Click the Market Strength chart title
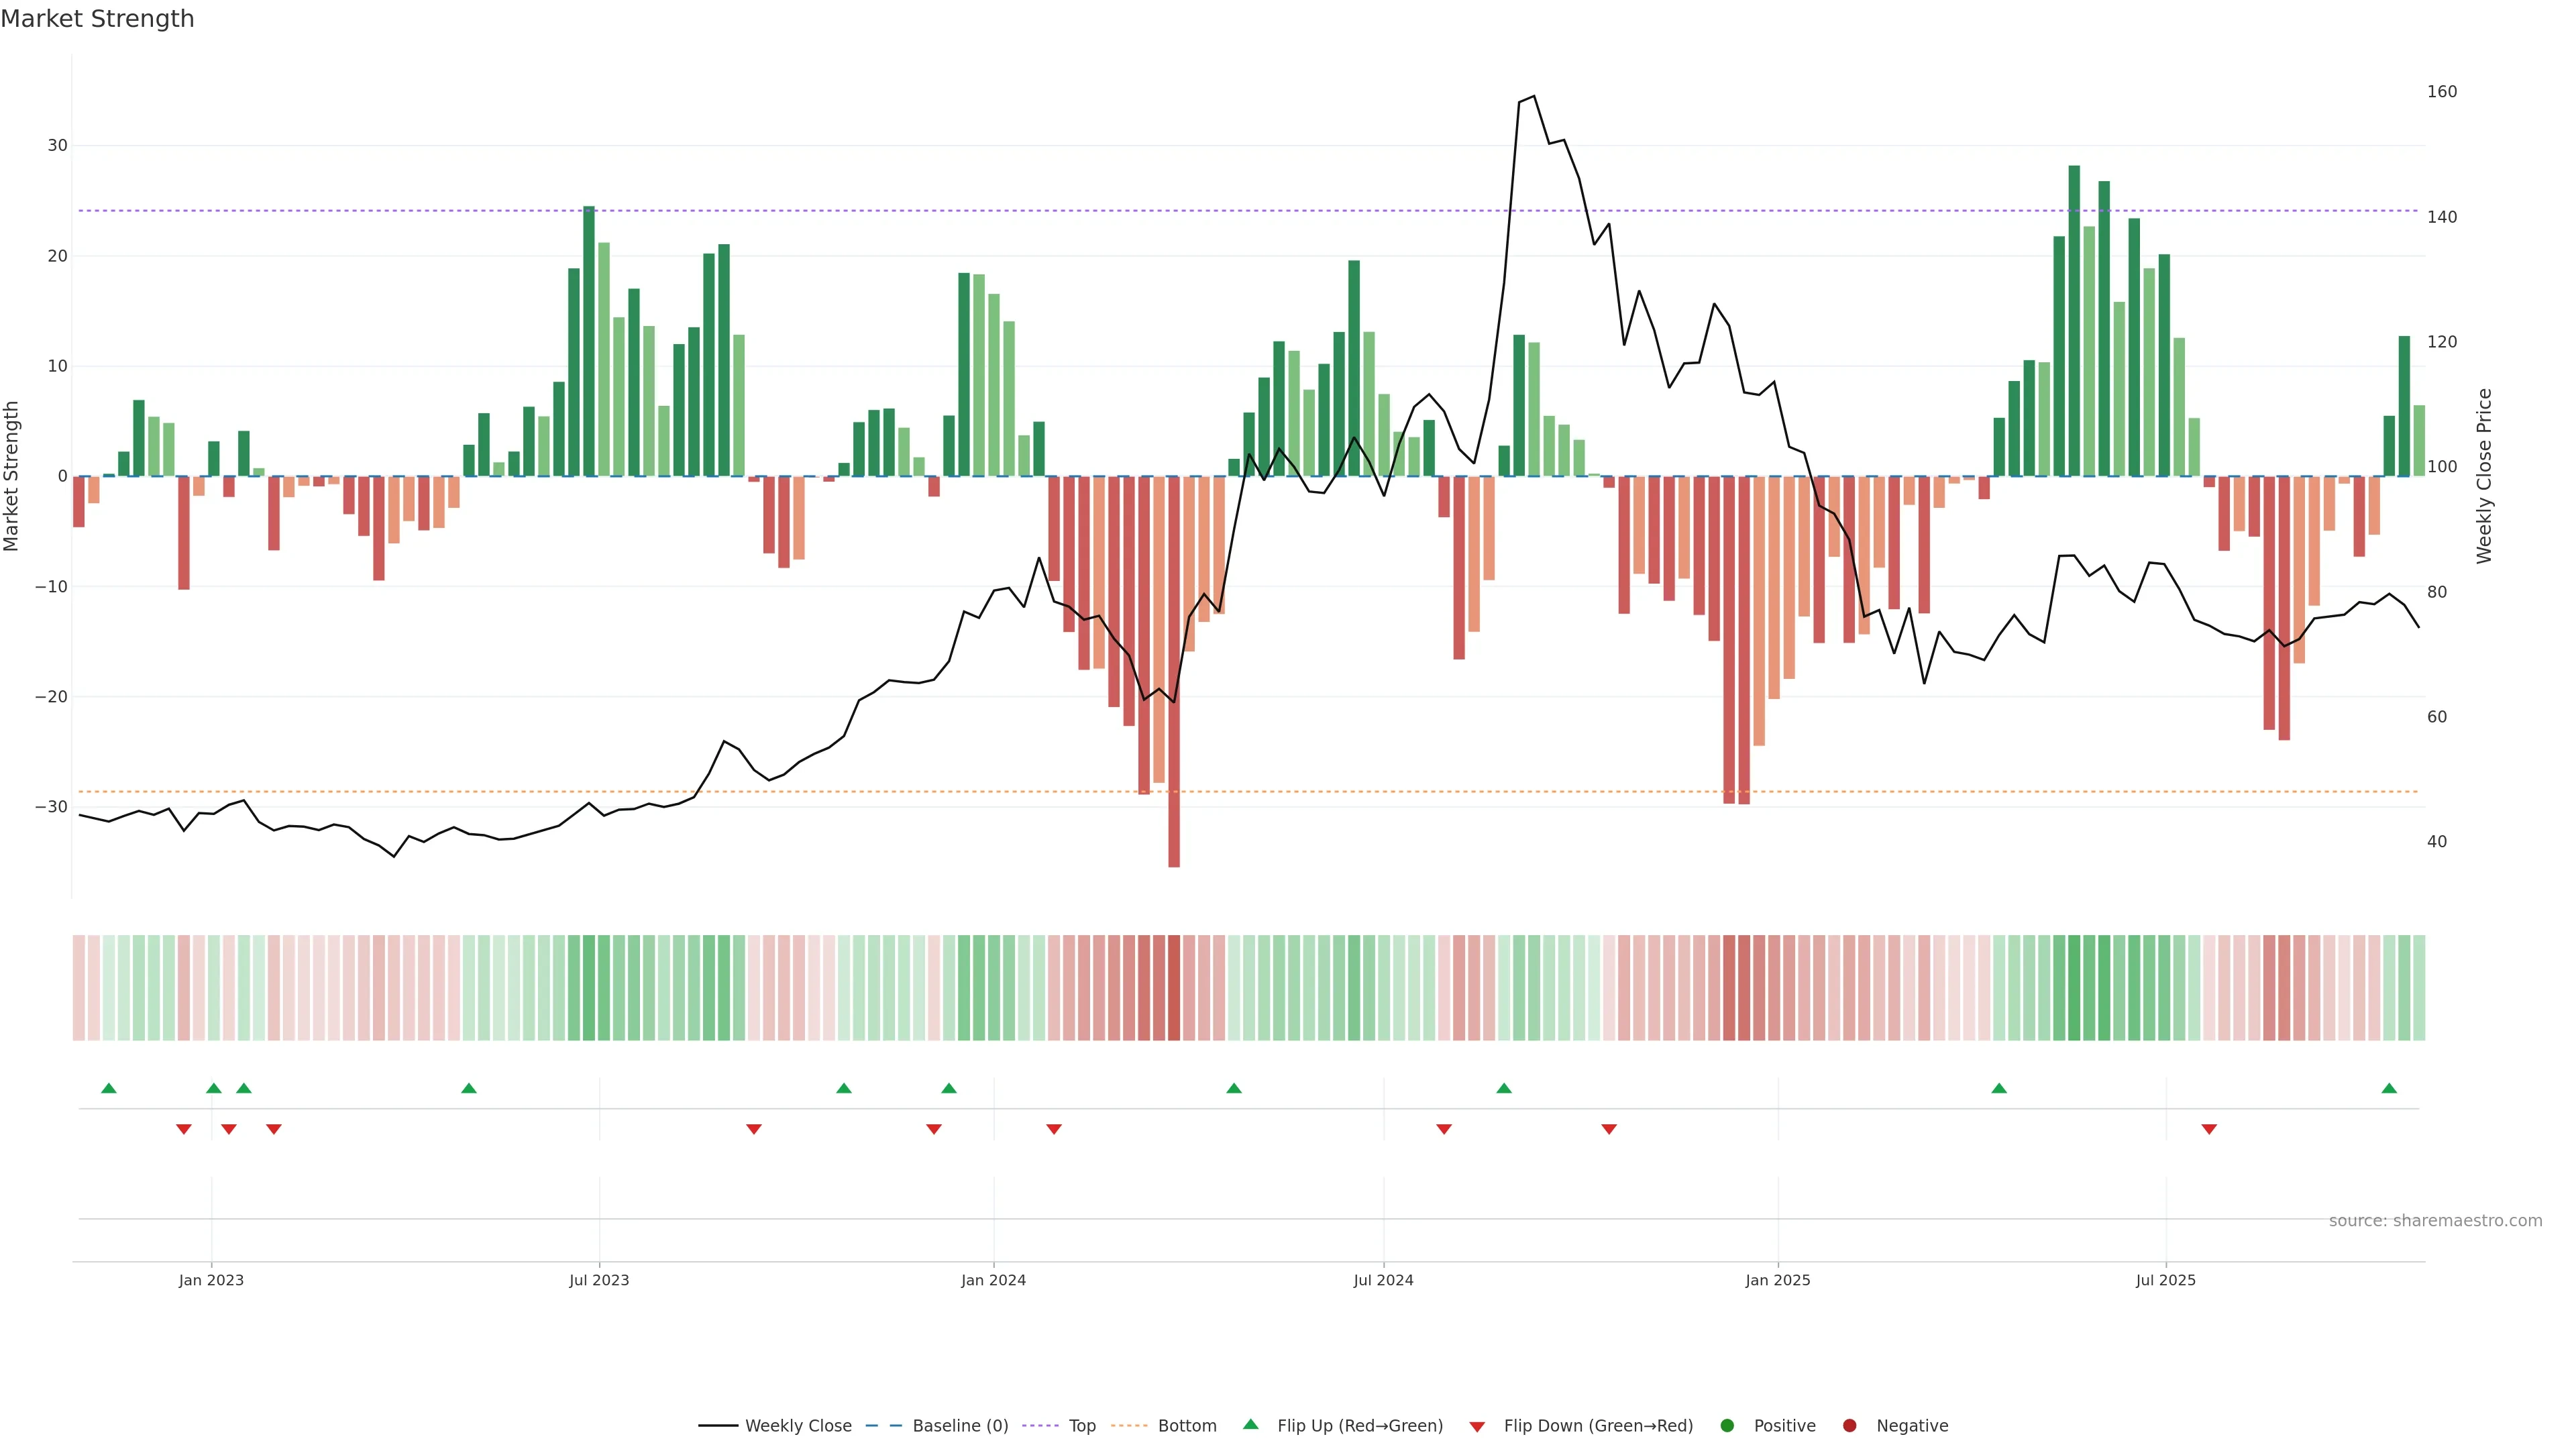Screen dimensions: 2576x1449 click(97, 19)
